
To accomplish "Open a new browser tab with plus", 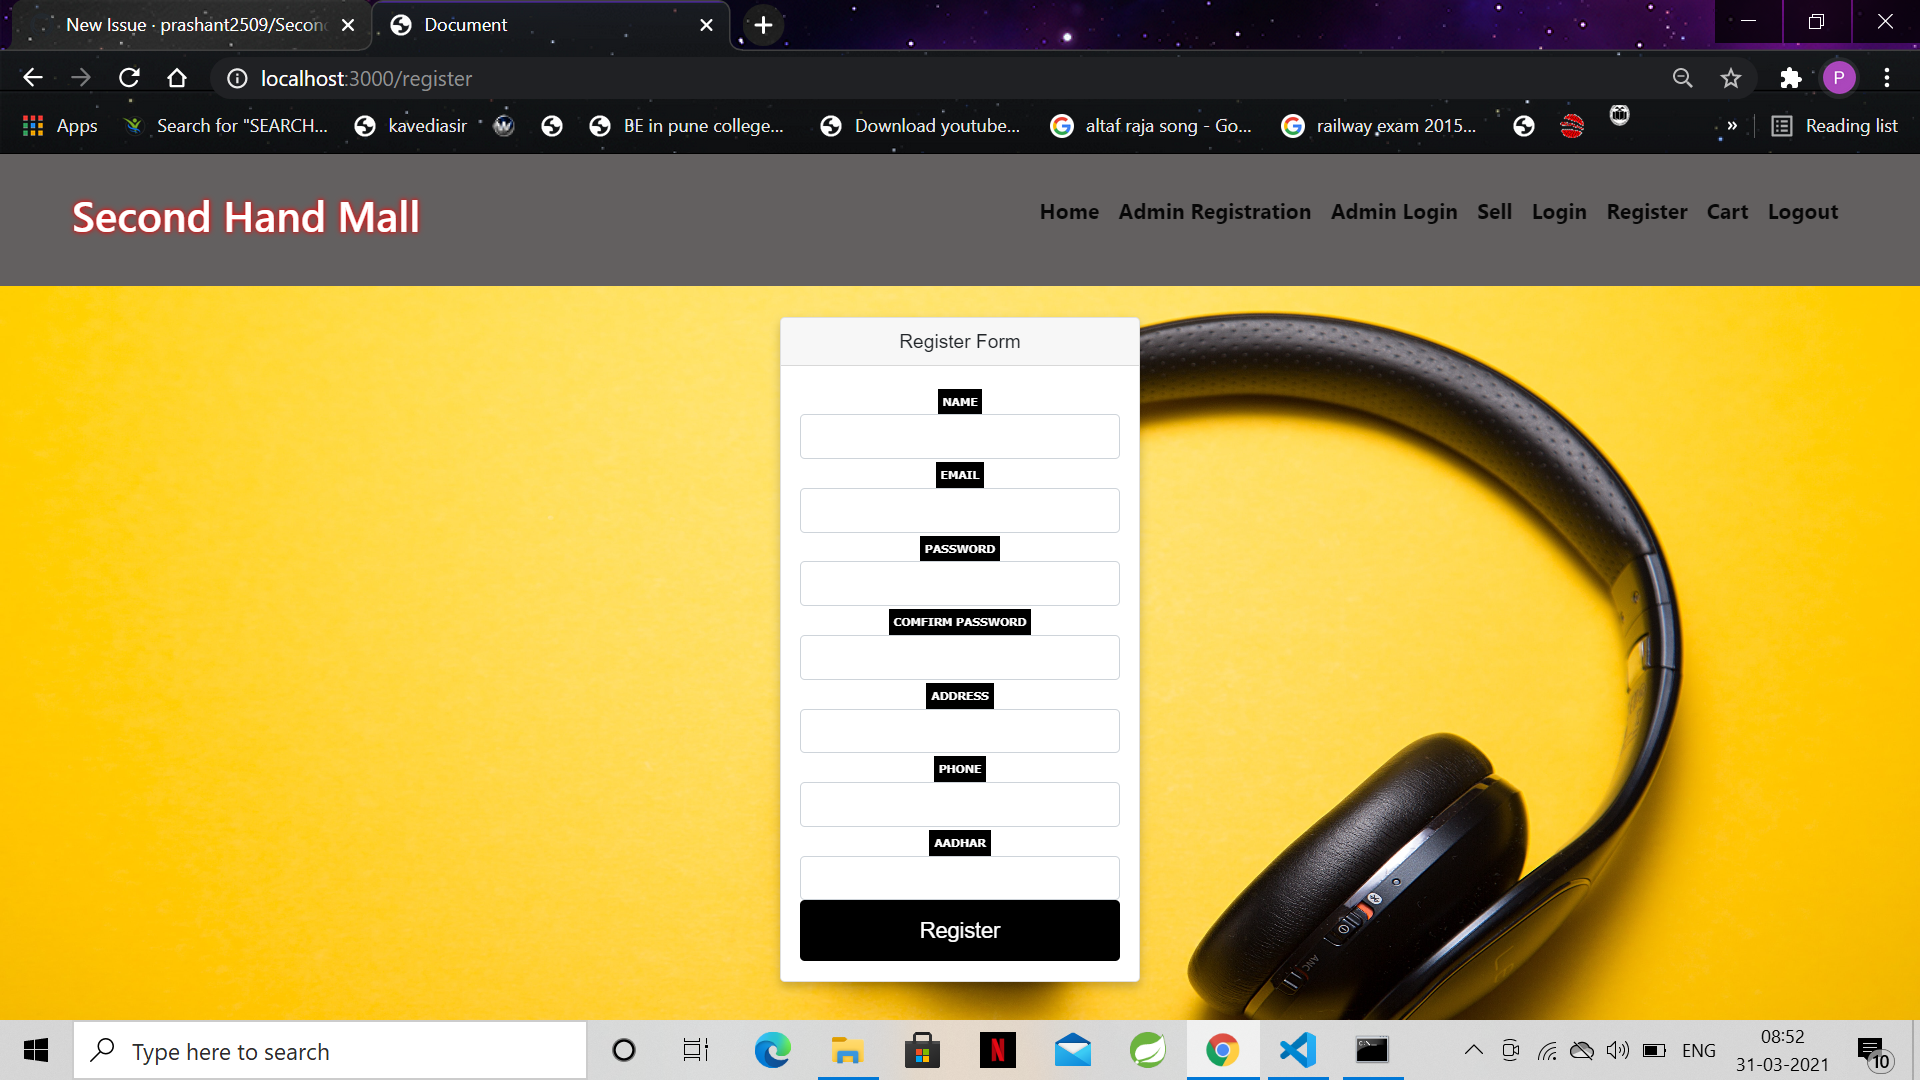I will click(x=763, y=25).
